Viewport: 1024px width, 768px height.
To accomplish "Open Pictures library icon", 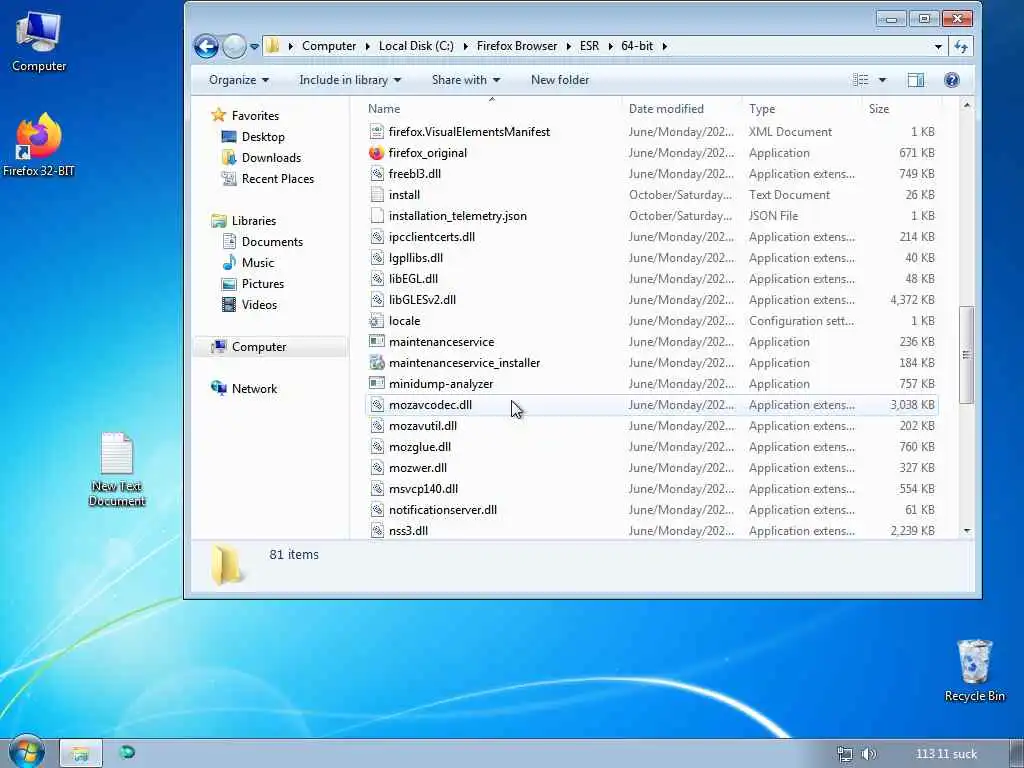I will click(x=229, y=283).
